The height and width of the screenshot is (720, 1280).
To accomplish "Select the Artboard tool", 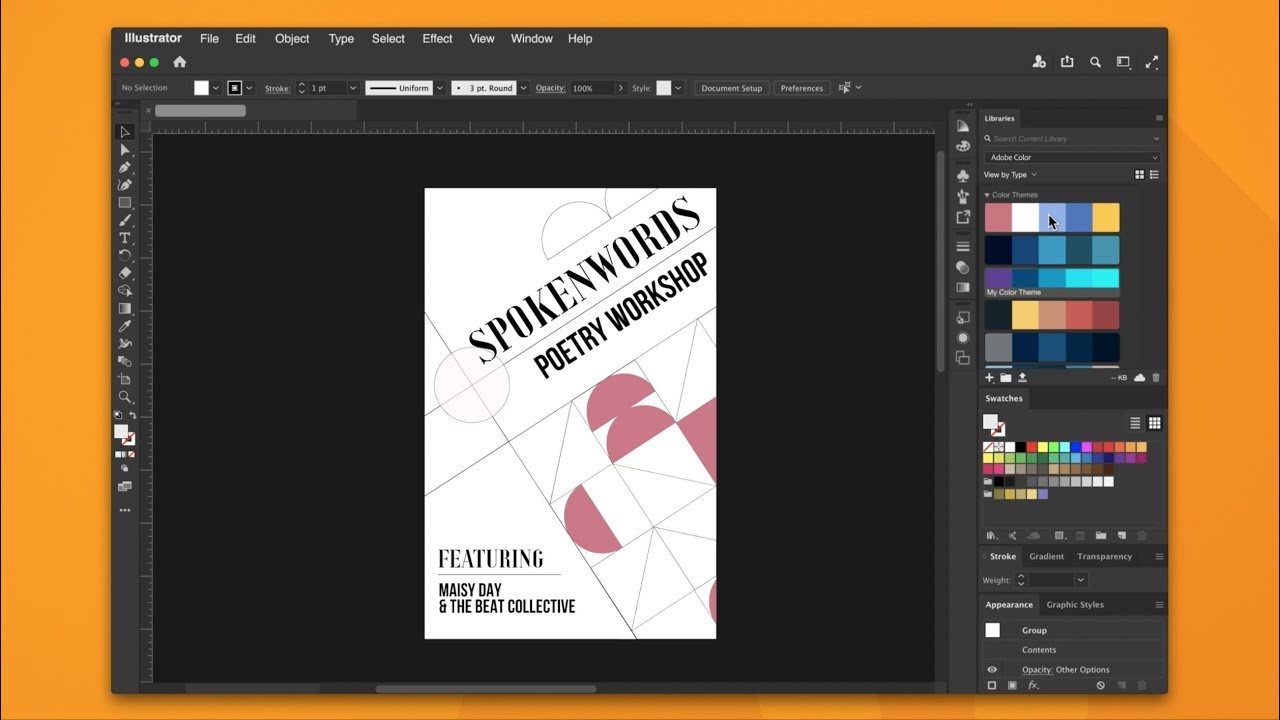I will pyautogui.click(x=125, y=379).
